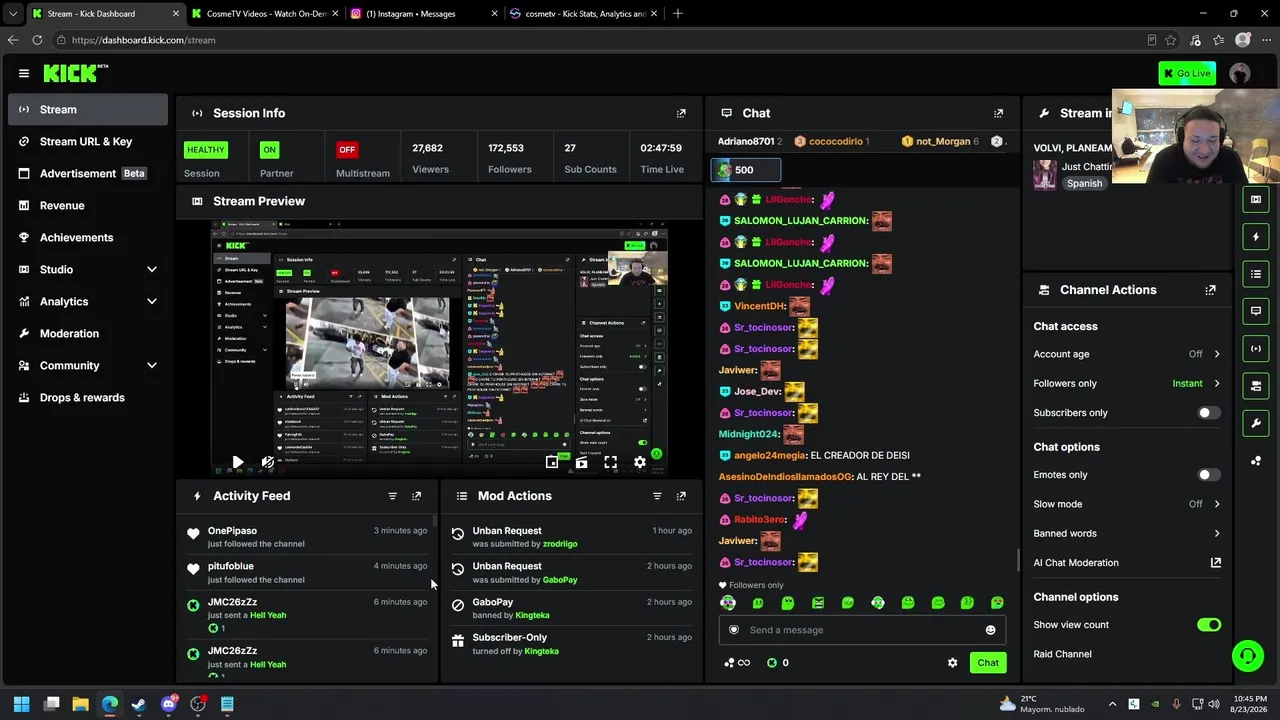Open Account age options chevron
The height and width of the screenshot is (720, 1280).
click(x=1217, y=354)
